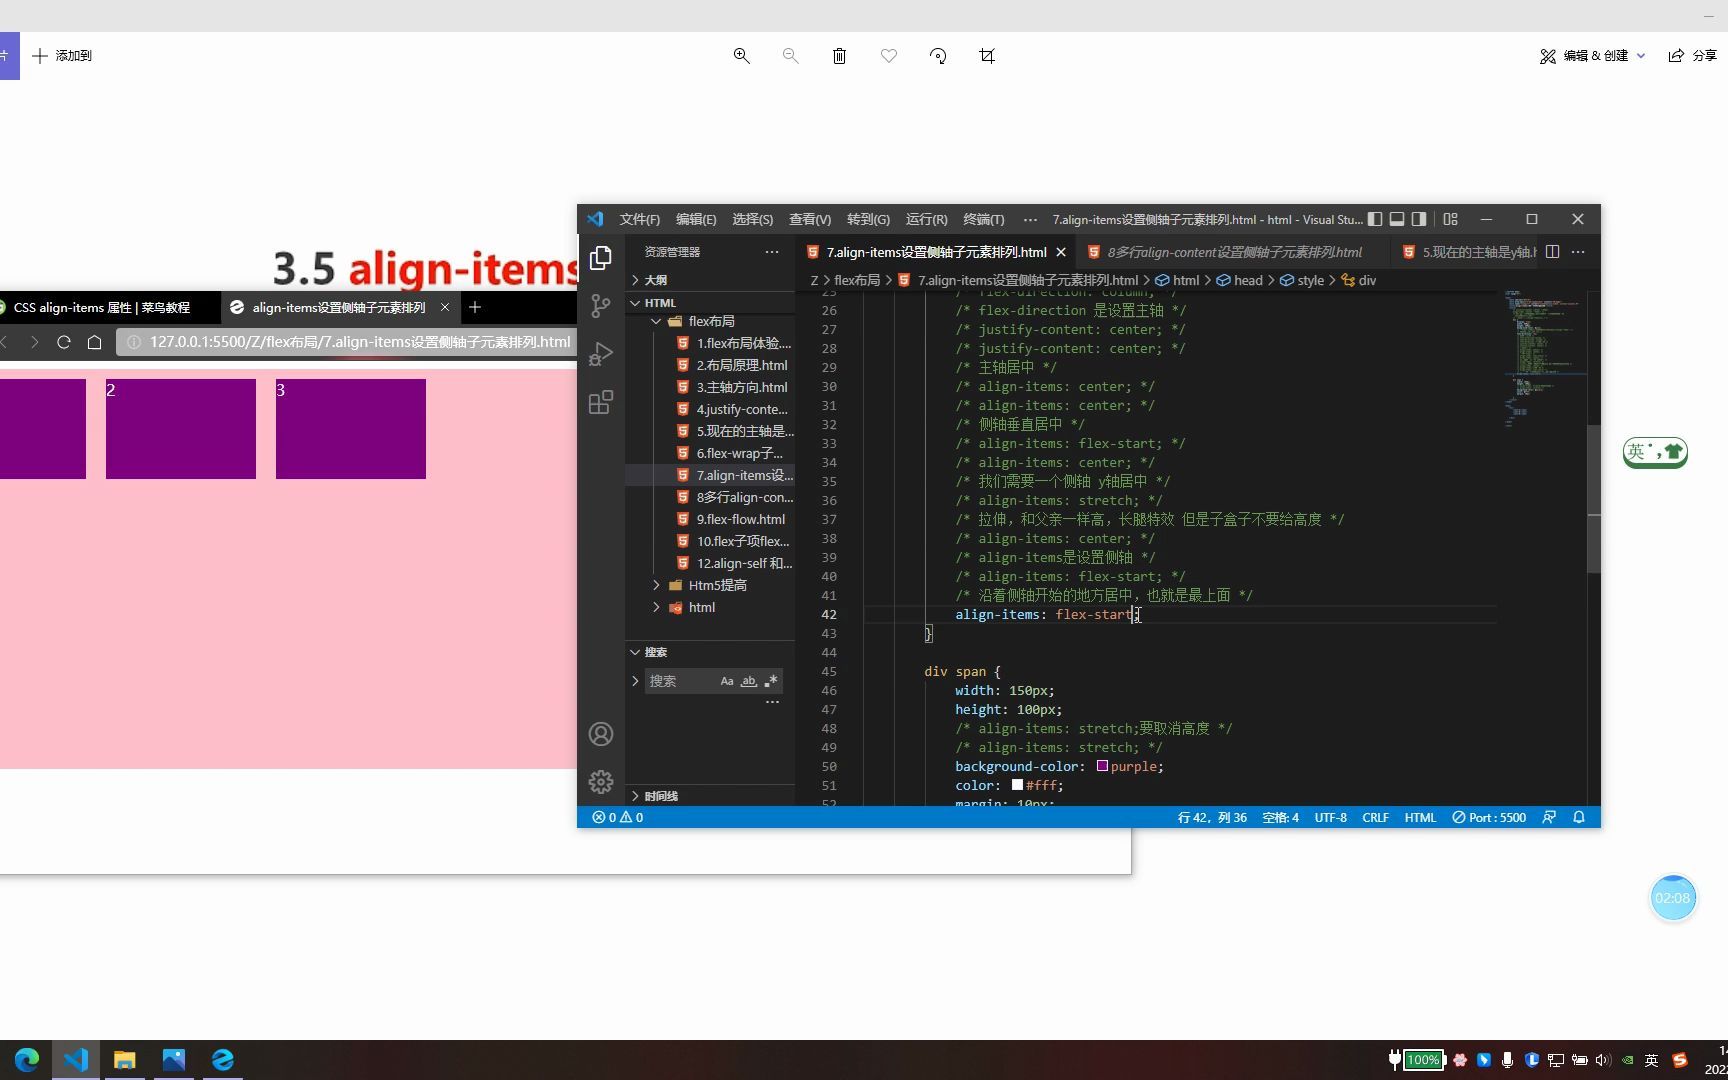Click the purple color swatch in code
Viewport: 1728px width, 1080px height.
(1102, 766)
